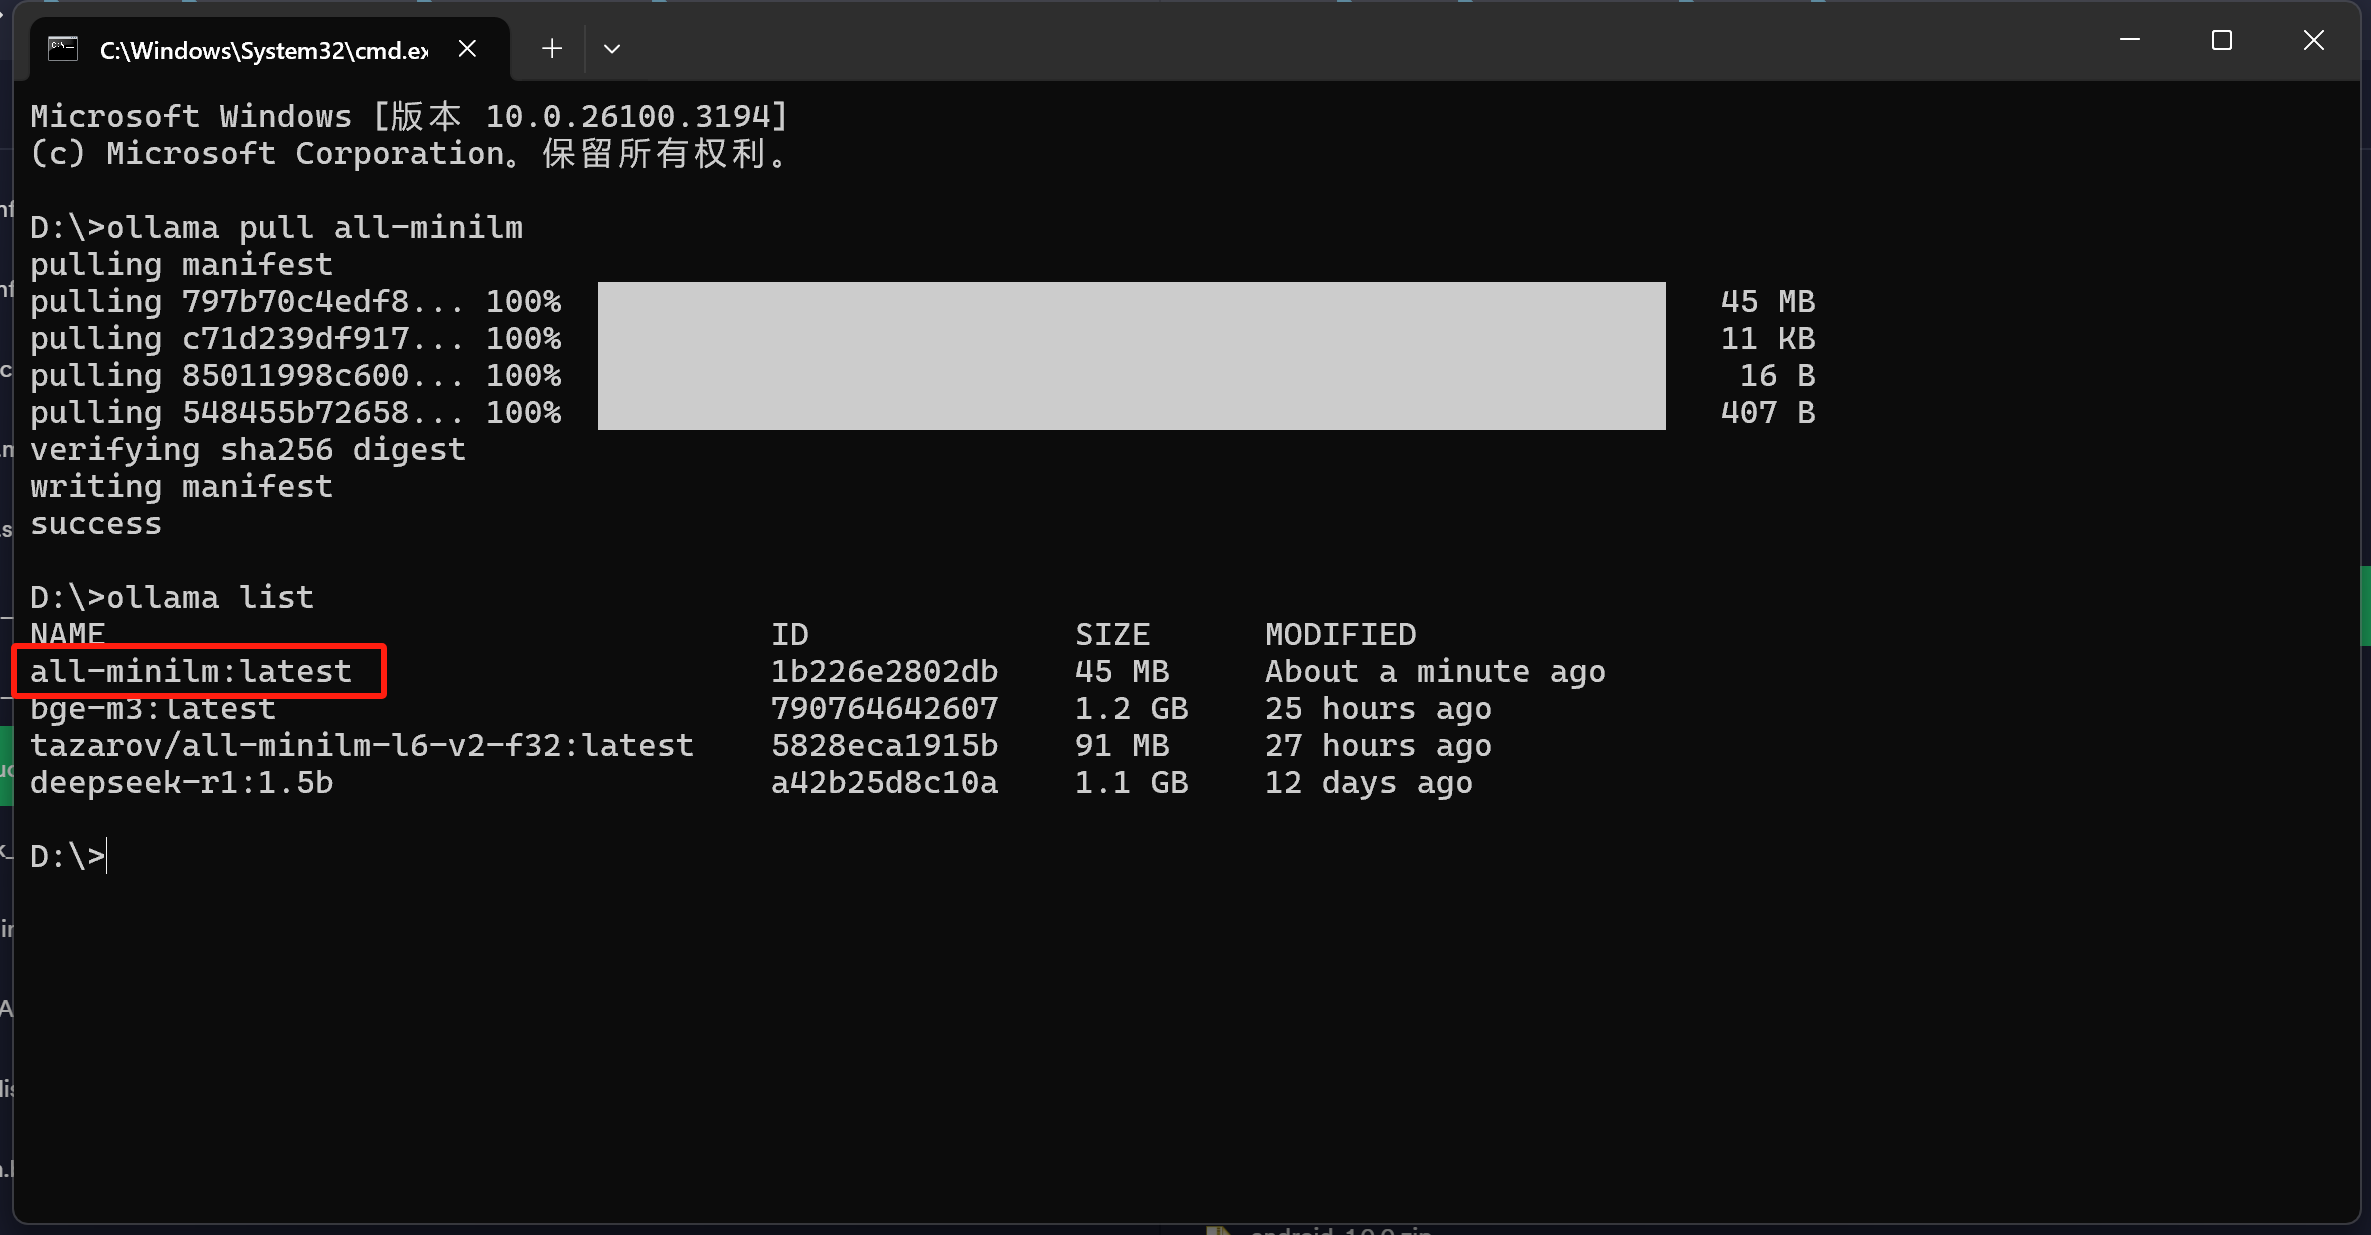Click the cmd icon in the terminal tab

63,49
